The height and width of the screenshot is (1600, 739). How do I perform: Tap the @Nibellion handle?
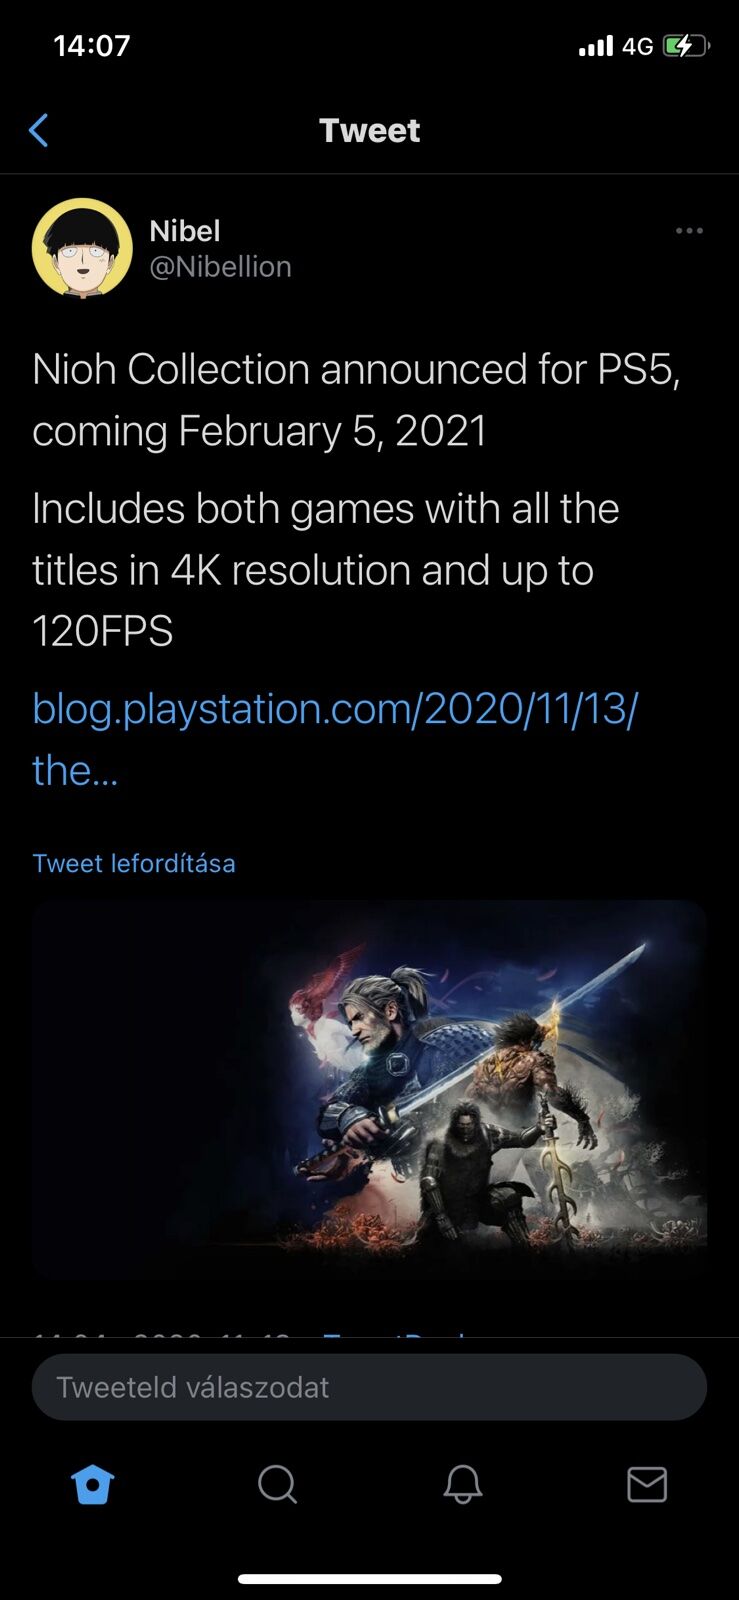[220, 267]
